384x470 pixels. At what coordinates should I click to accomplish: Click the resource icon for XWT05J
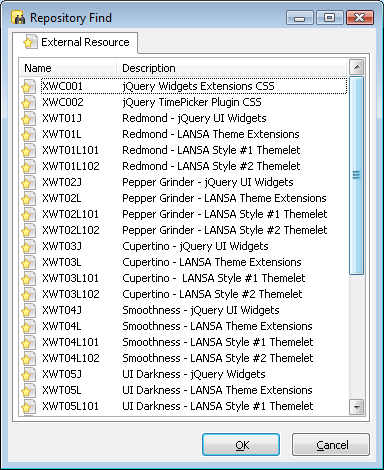pos(28,374)
